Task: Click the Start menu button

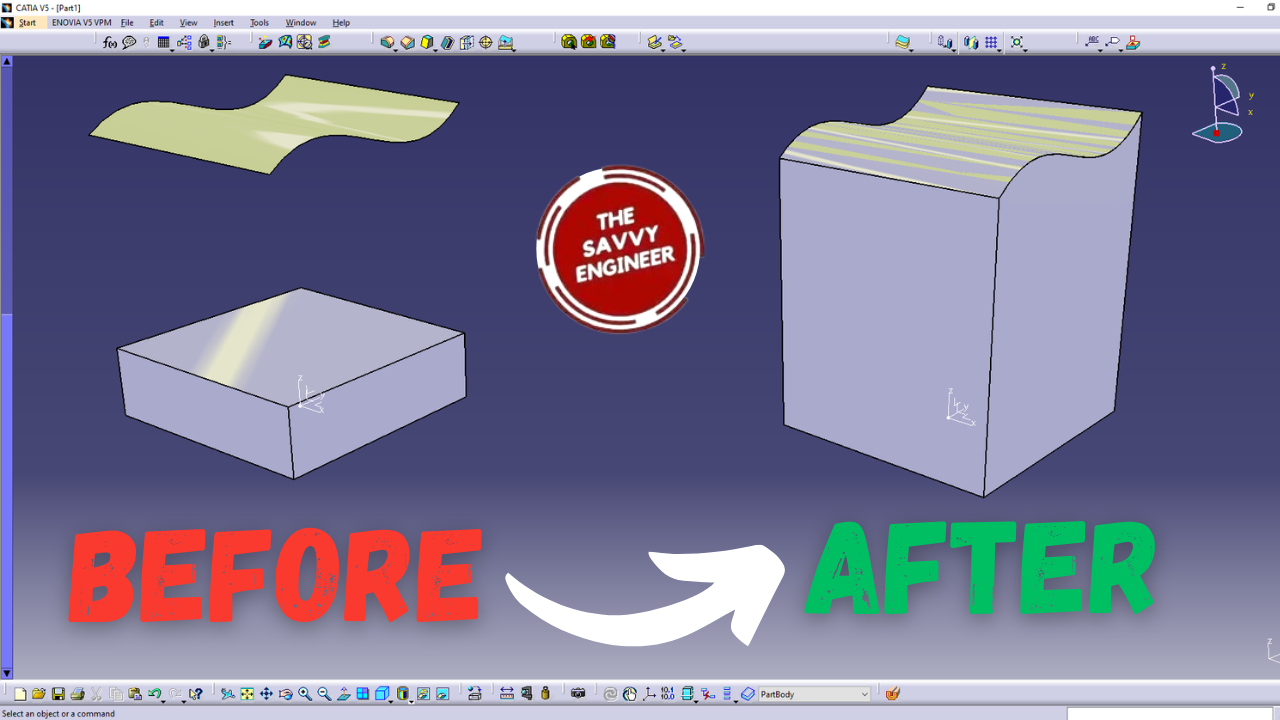Action: pos(27,23)
